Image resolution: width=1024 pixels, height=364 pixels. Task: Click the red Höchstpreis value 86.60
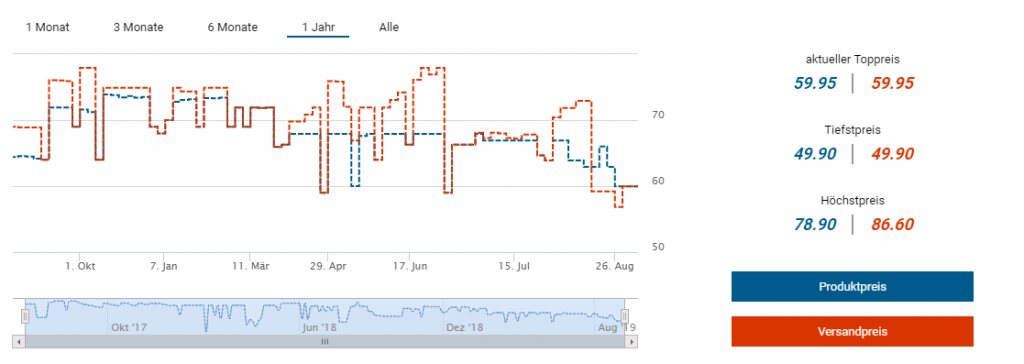892,225
